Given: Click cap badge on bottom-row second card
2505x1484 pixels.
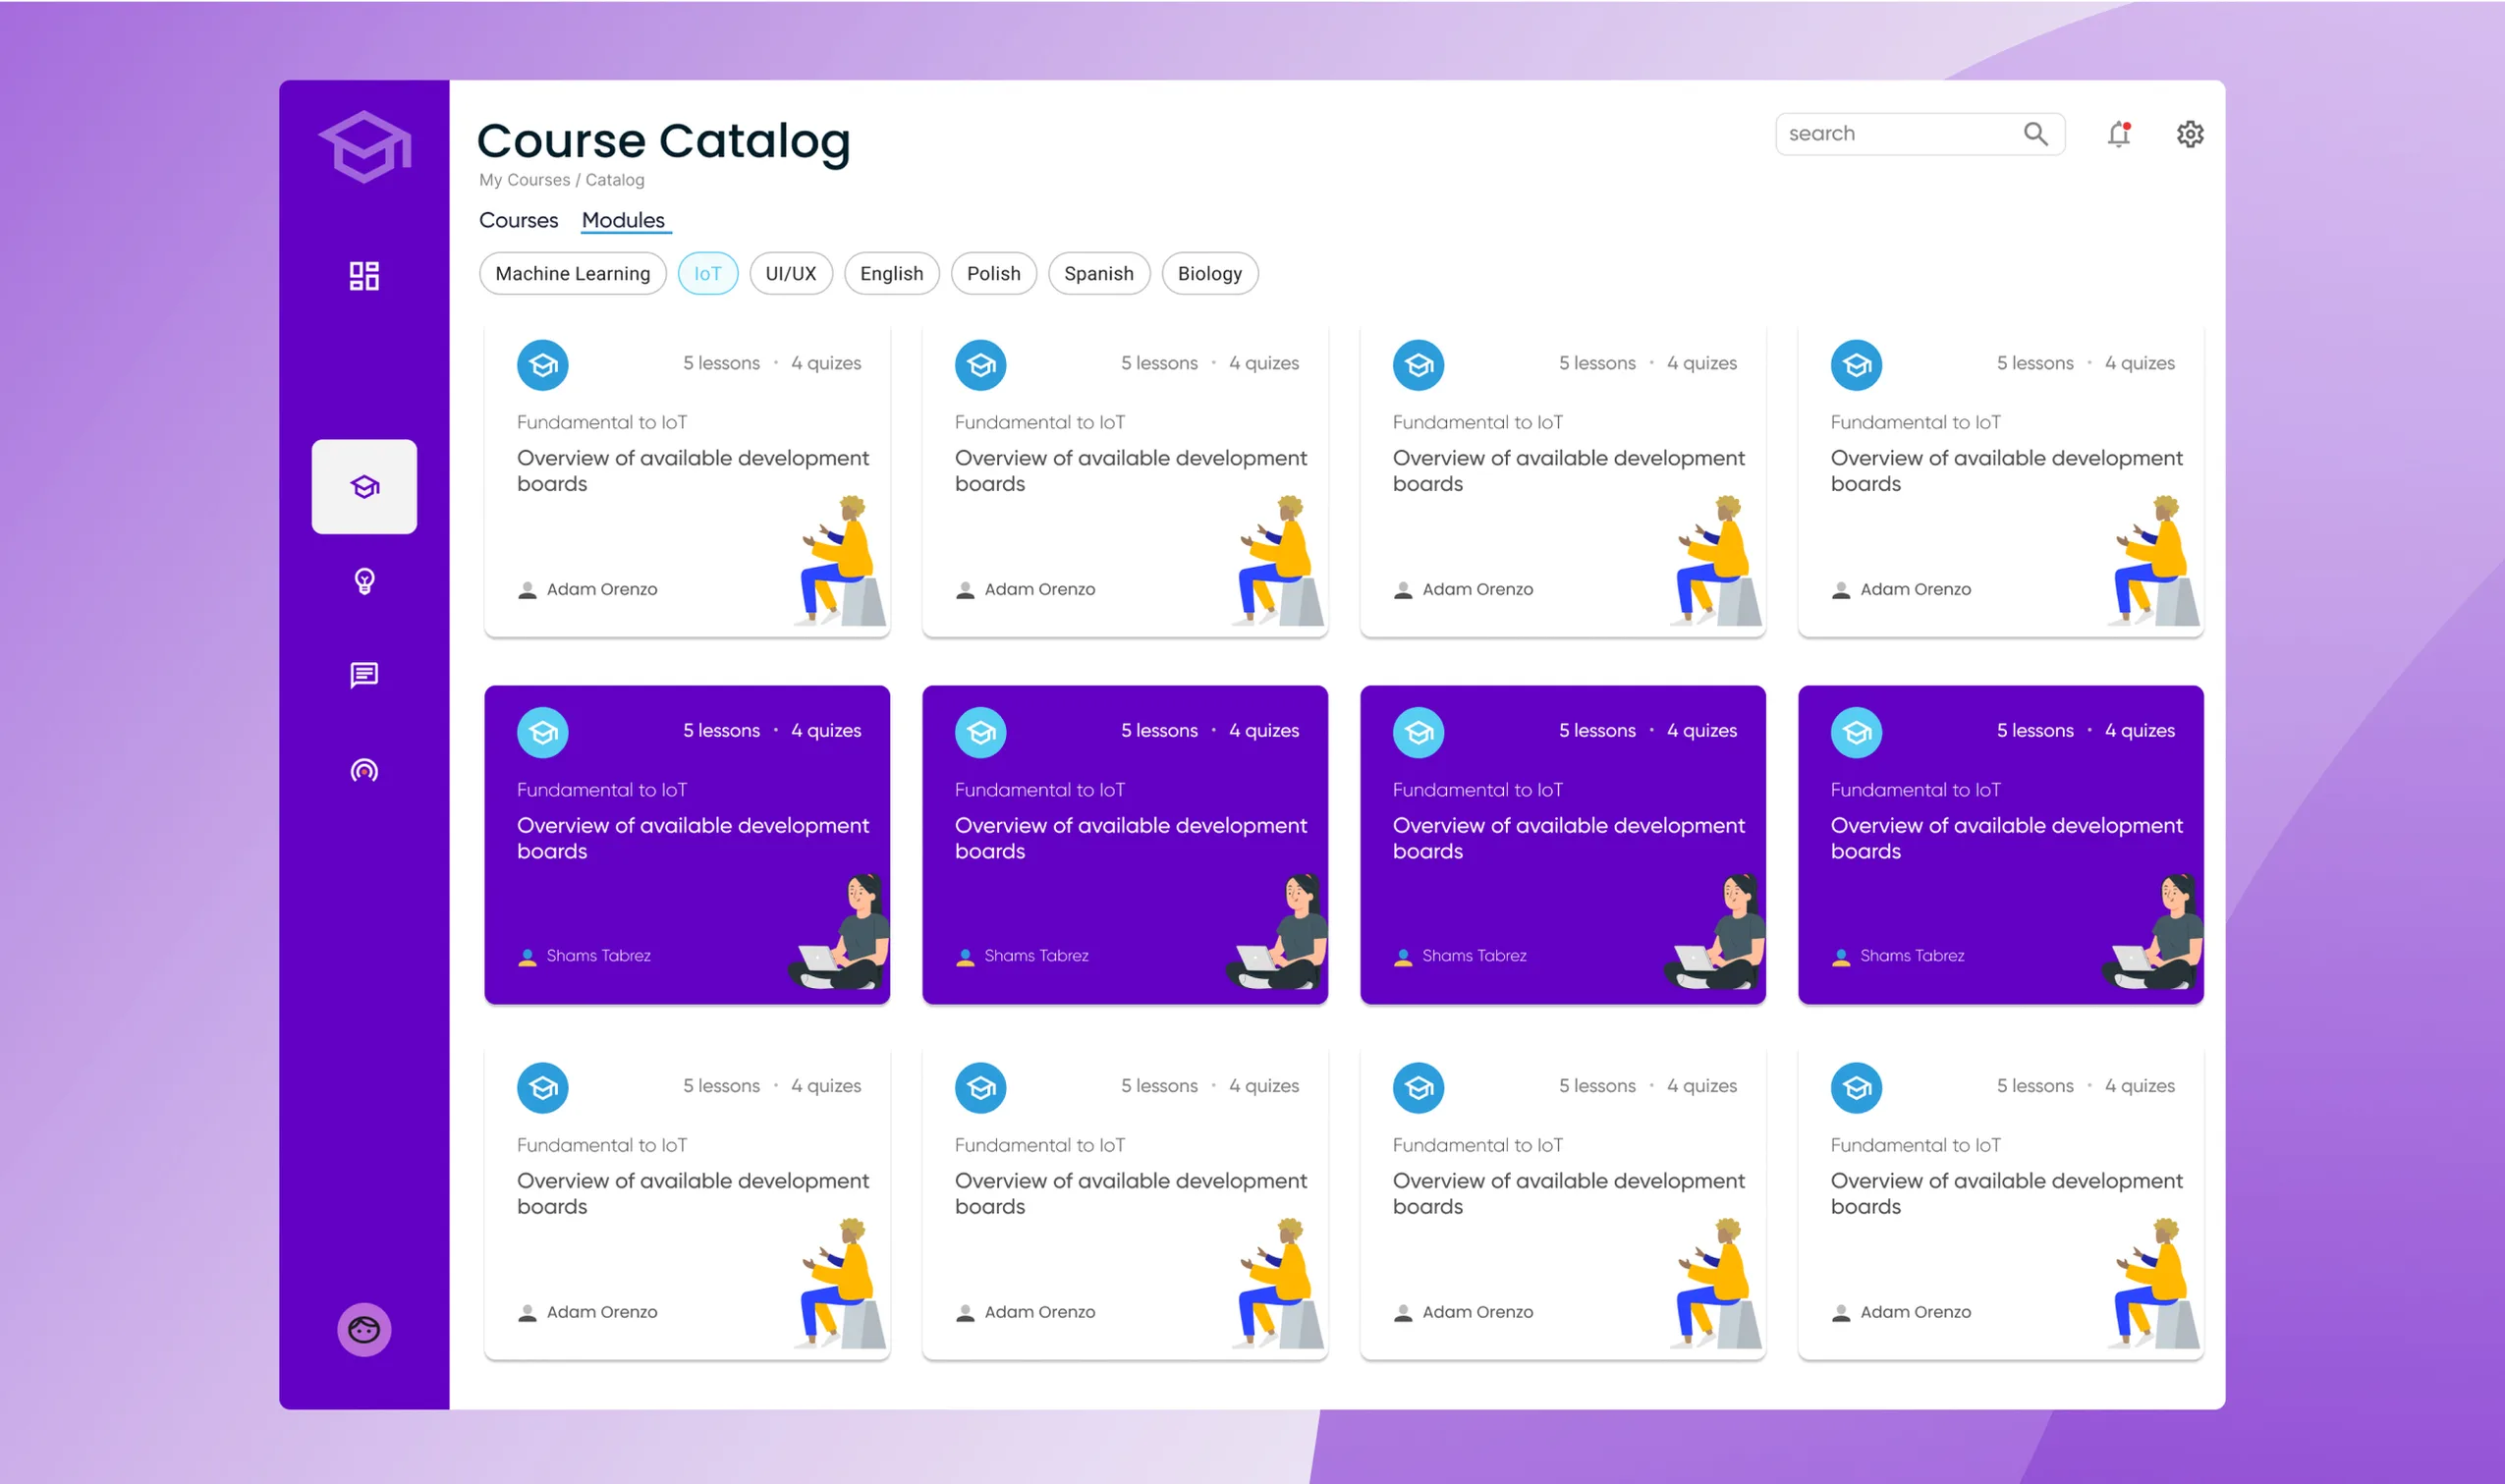Looking at the screenshot, I should click(x=980, y=1088).
